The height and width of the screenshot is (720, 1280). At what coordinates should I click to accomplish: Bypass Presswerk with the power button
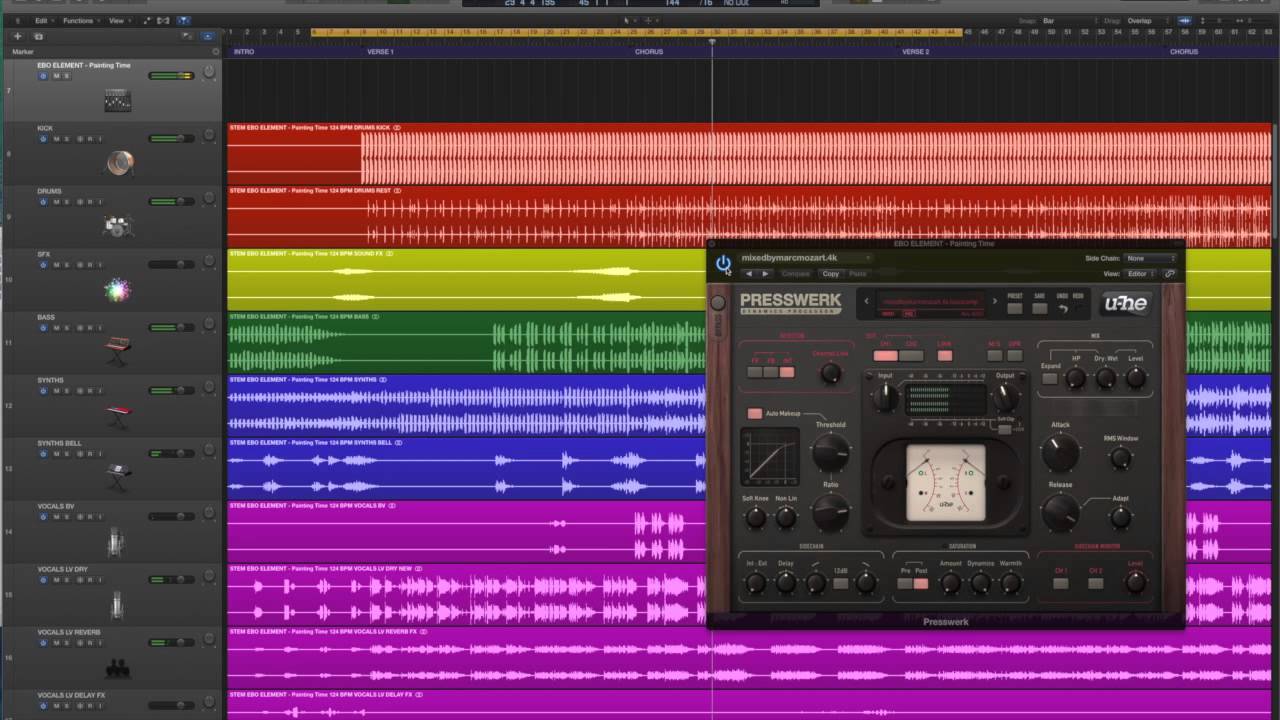coord(723,263)
